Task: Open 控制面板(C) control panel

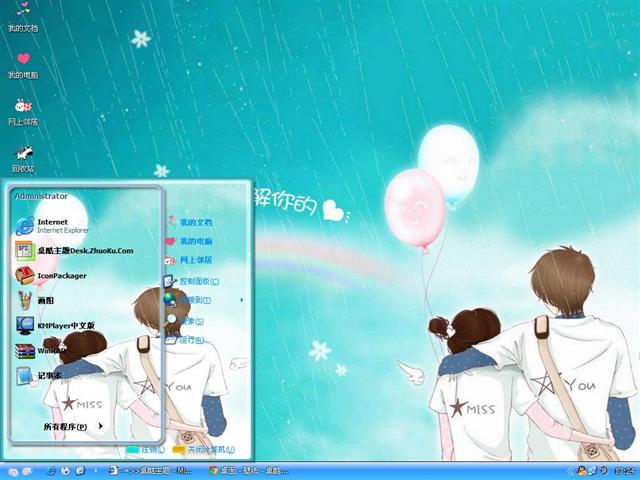Action: click(191, 281)
